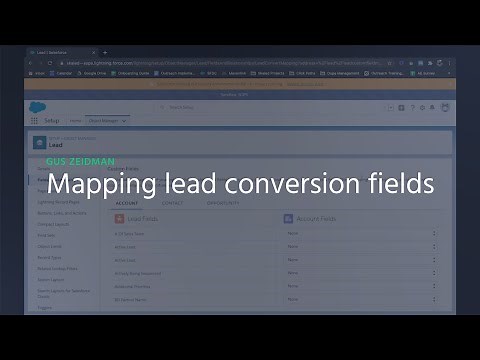Screen dimensions: 480x360
Task: Open Compact Layouts in sidebar
Action: pos(53,224)
